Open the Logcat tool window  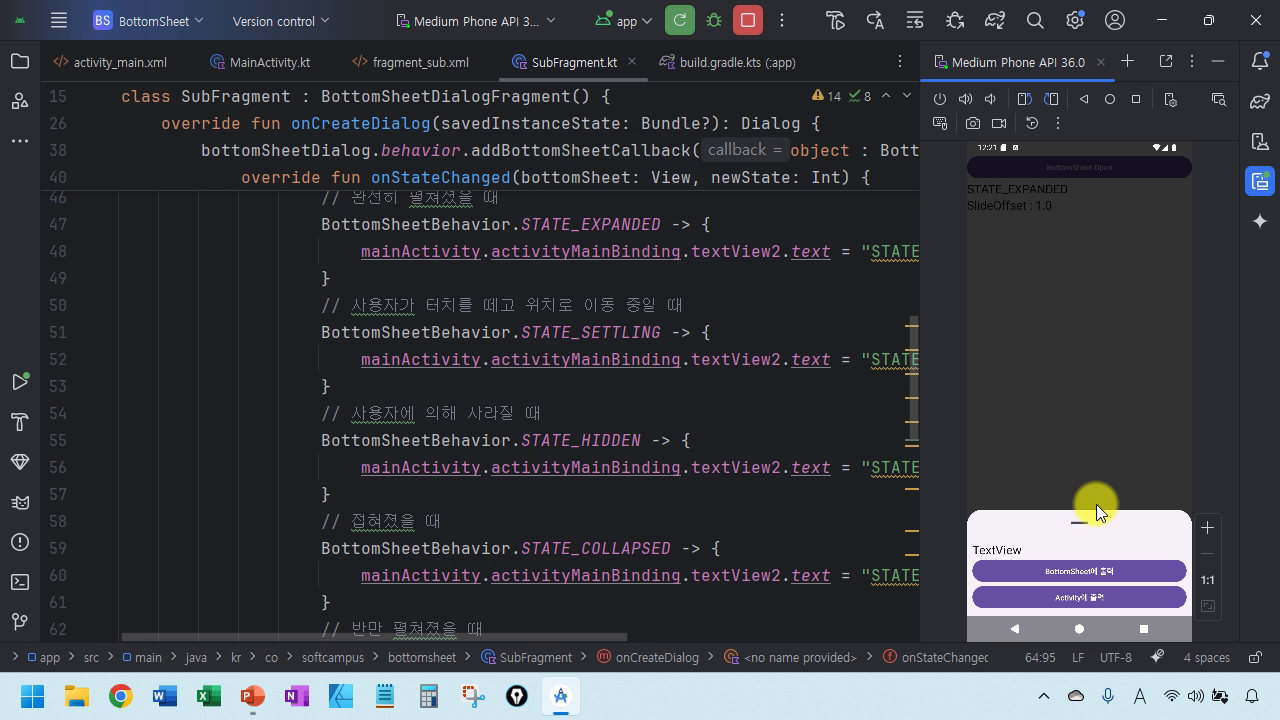(x=19, y=502)
